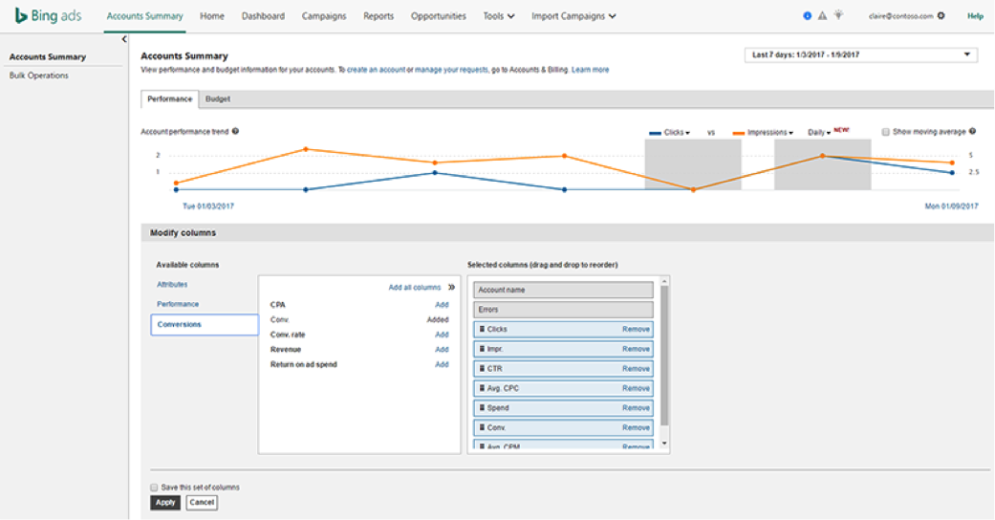Image resolution: width=995 pixels, height=520 pixels.
Task: Click selected columns scroll down arrow
Action: click(664, 444)
